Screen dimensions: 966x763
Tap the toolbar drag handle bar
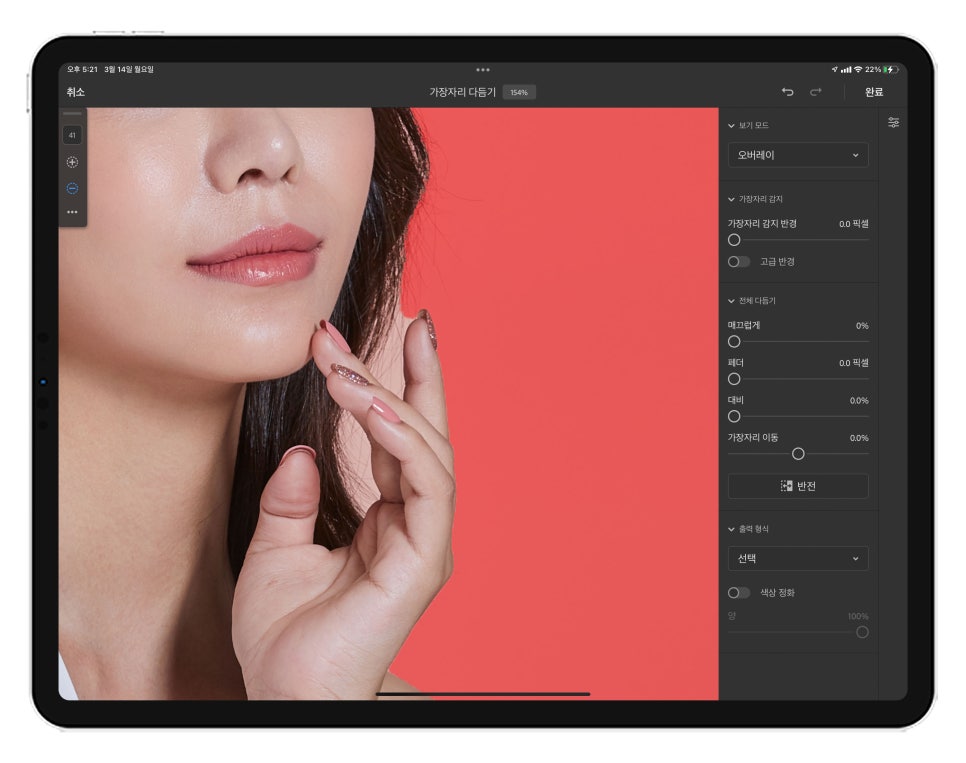pos(72,114)
